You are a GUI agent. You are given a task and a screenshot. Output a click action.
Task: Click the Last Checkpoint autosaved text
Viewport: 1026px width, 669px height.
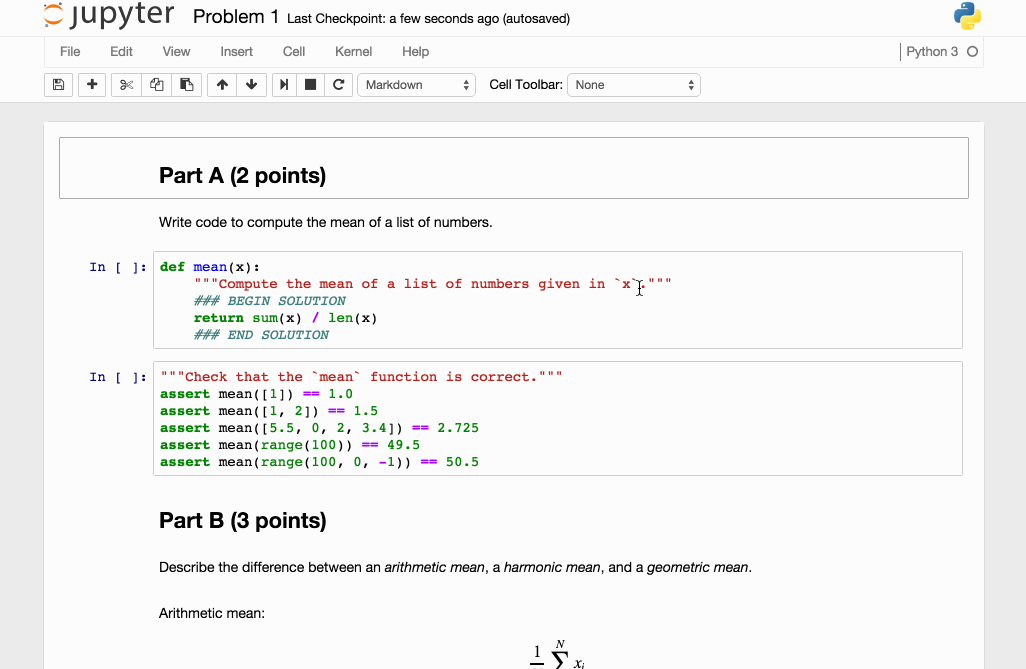[x=429, y=19]
